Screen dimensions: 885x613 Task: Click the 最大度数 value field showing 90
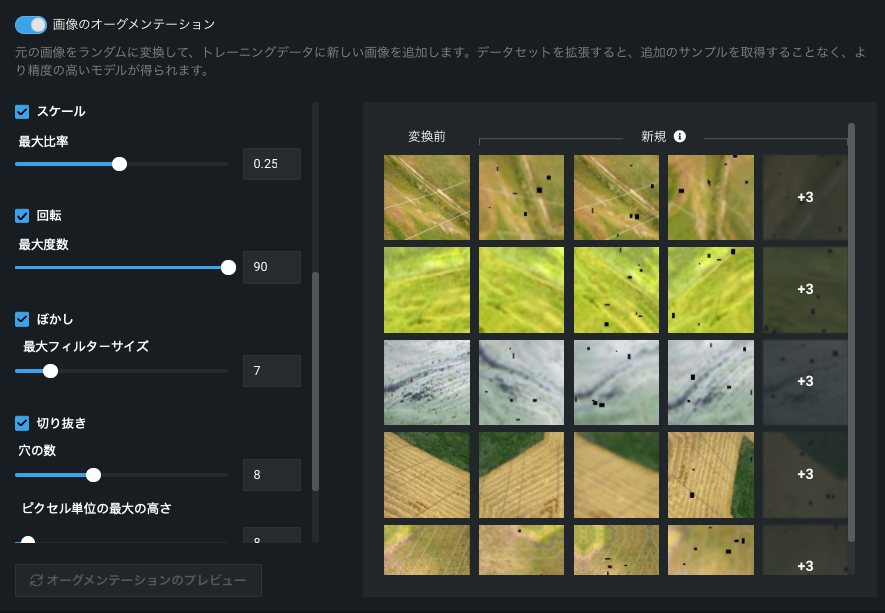coord(271,267)
